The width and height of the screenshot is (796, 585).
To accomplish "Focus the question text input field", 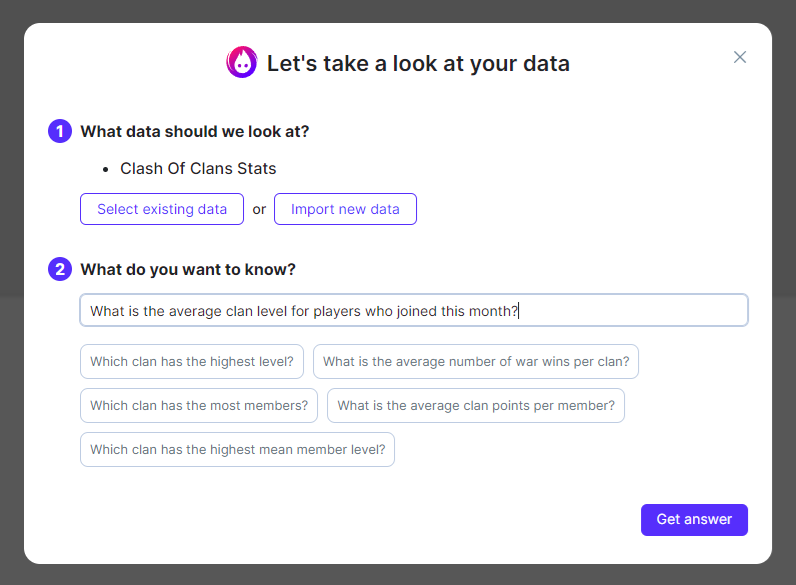I will click(x=413, y=310).
